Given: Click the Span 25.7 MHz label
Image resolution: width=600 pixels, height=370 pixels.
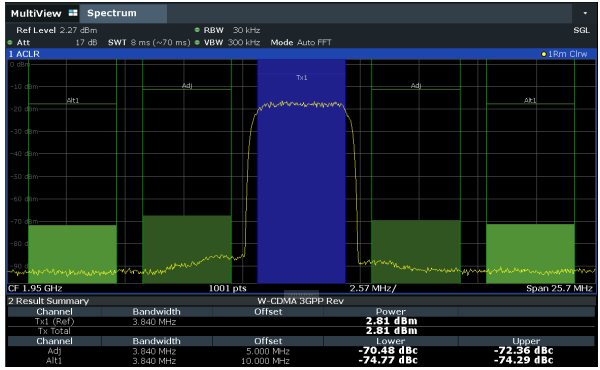Looking at the screenshot, I should tap(559, 289).
